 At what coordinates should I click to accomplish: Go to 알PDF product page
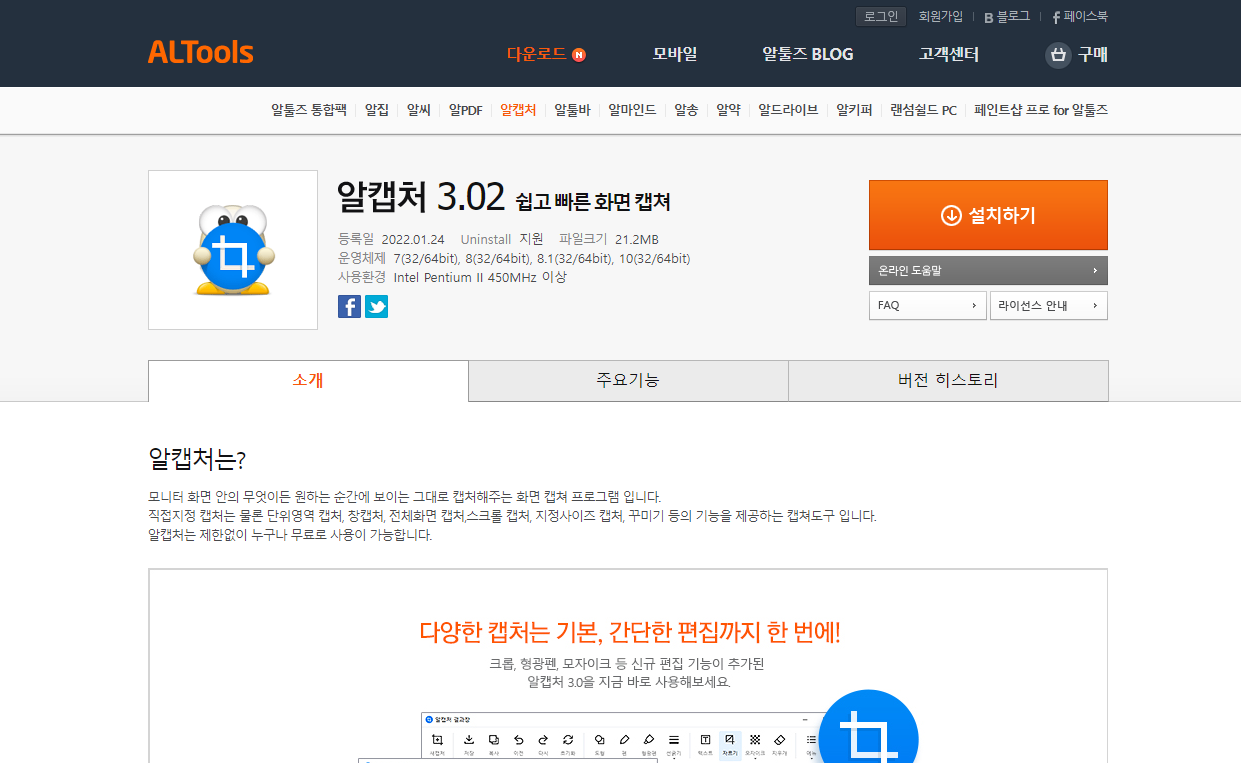[x=466, y=110]
